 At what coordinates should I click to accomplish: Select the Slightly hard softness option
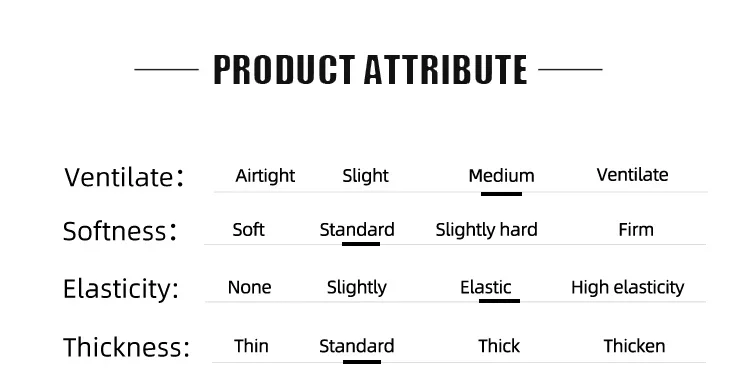(486, 230)
